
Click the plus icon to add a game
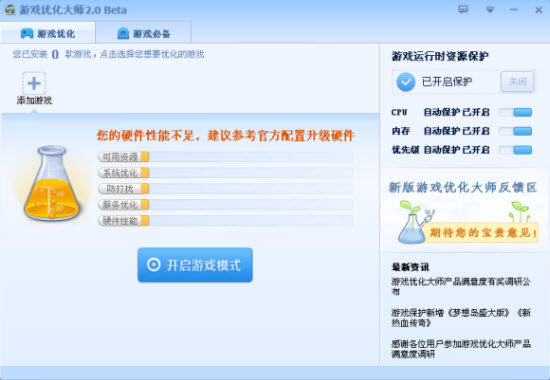[x=34, y=83]
